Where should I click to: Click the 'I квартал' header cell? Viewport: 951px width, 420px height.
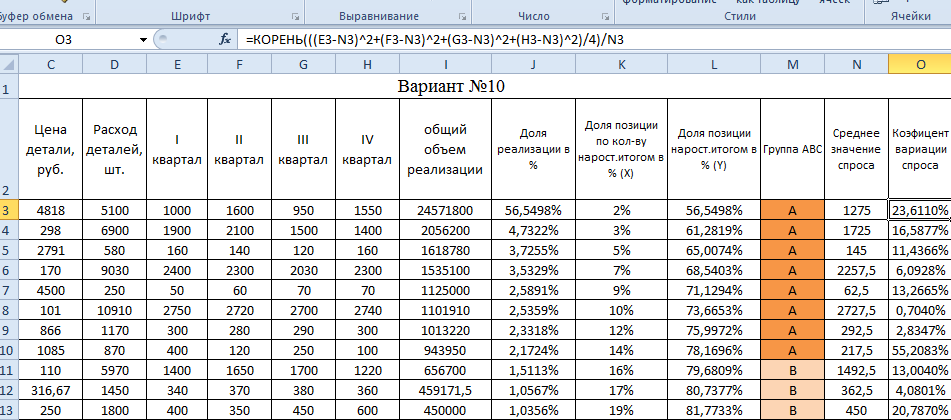[177, 149]
